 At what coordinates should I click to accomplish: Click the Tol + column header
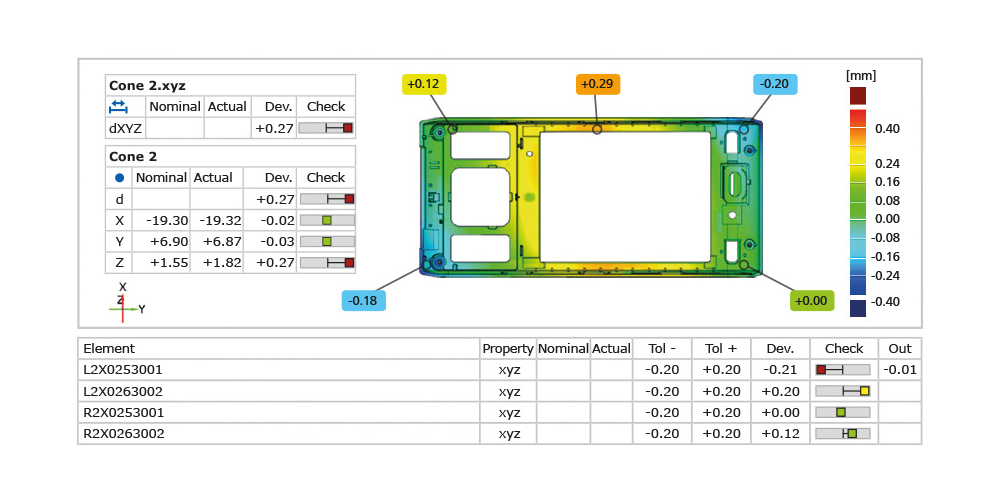tap(720, 349)
